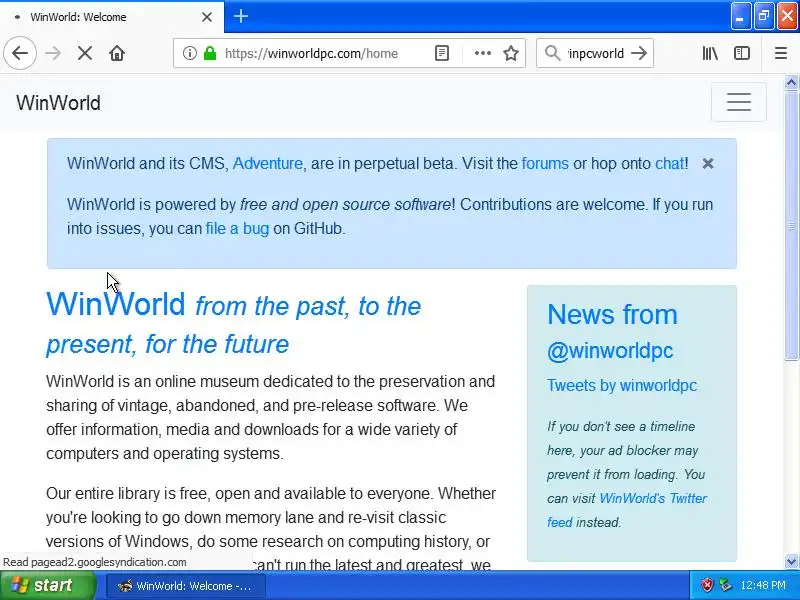Go back using the browser back arrow
The width and height of the screenshot is (800, 600).
click(20, 53)
